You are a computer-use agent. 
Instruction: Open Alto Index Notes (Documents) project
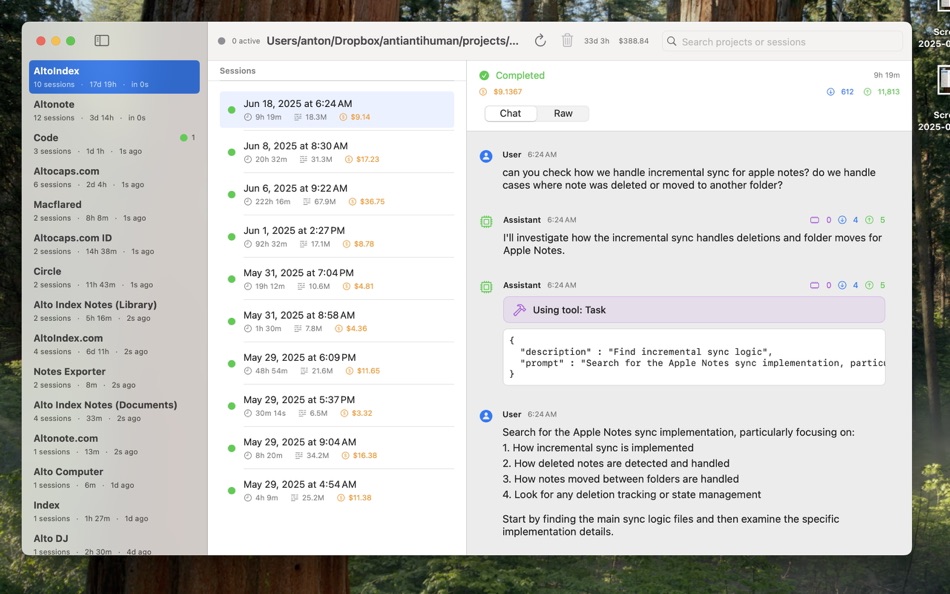(x=114, y=410)
